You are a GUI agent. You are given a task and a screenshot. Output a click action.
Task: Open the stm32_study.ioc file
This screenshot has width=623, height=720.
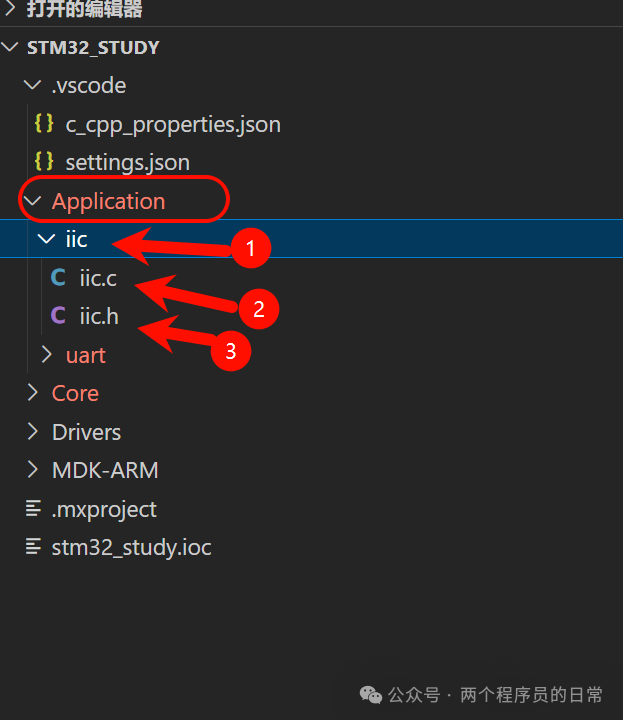coord(132,547)
